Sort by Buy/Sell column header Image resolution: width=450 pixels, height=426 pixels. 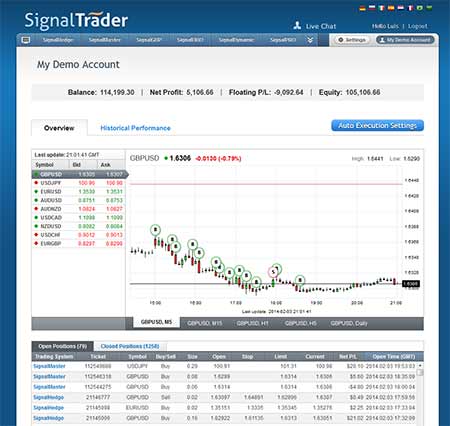click(x=166, y=357)
